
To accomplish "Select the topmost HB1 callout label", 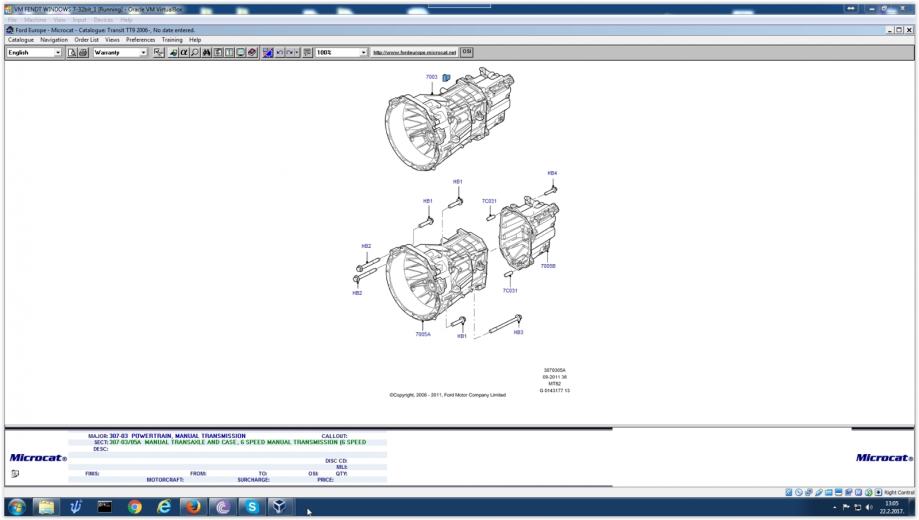I will click(458, 182).
